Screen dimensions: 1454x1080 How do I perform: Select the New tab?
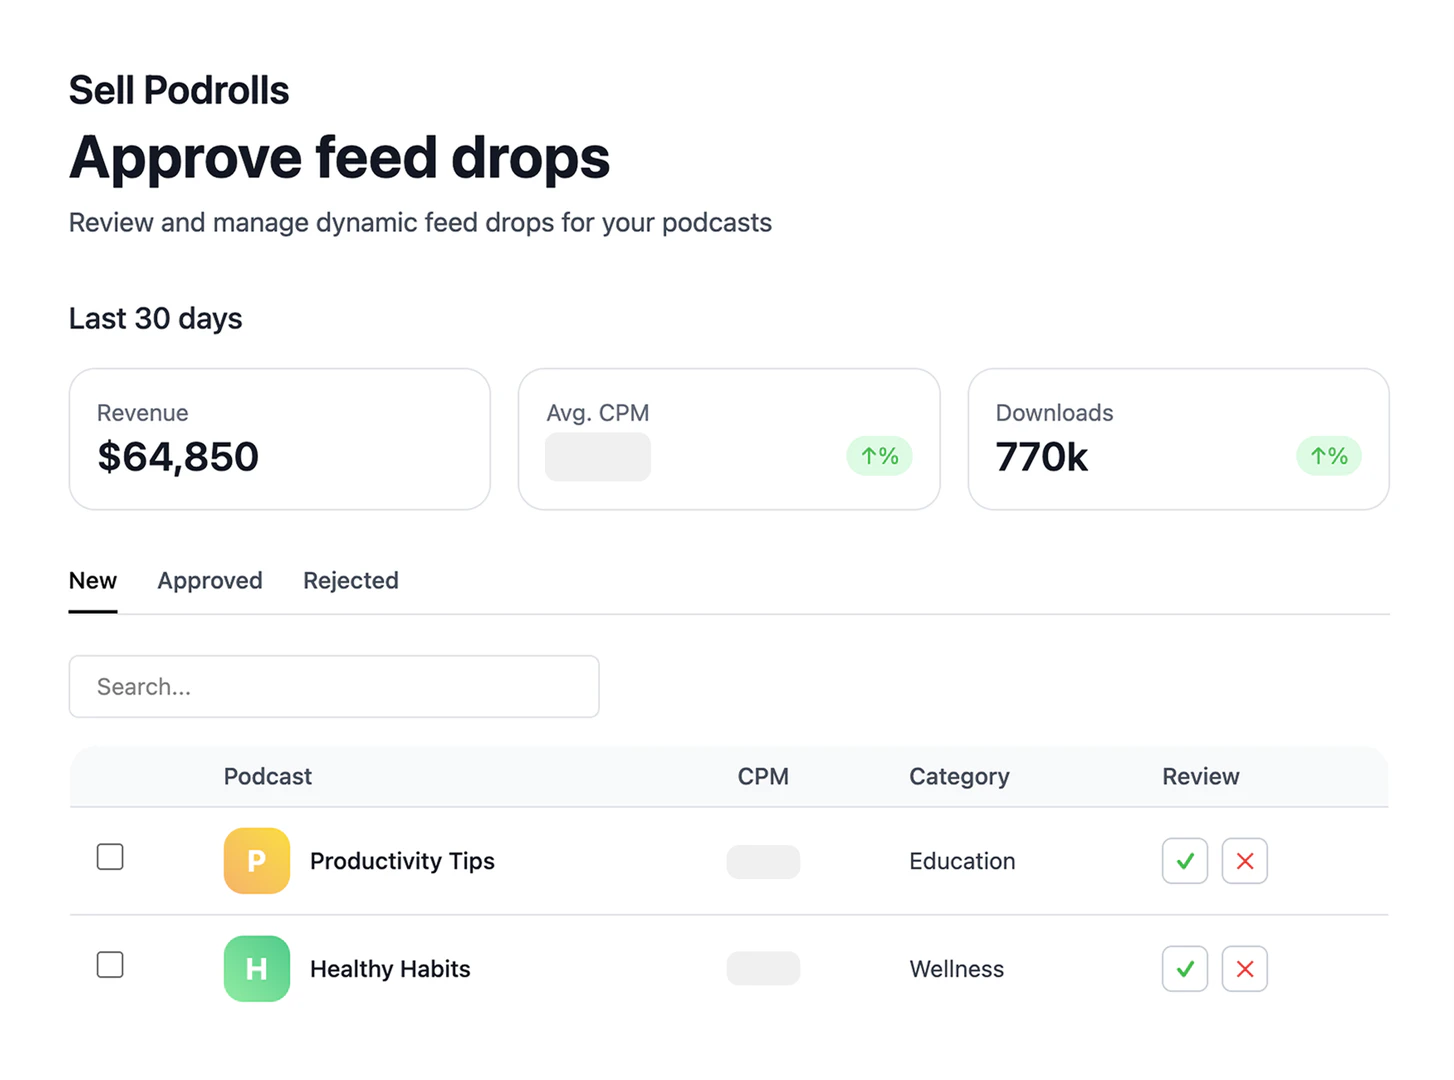92,580
